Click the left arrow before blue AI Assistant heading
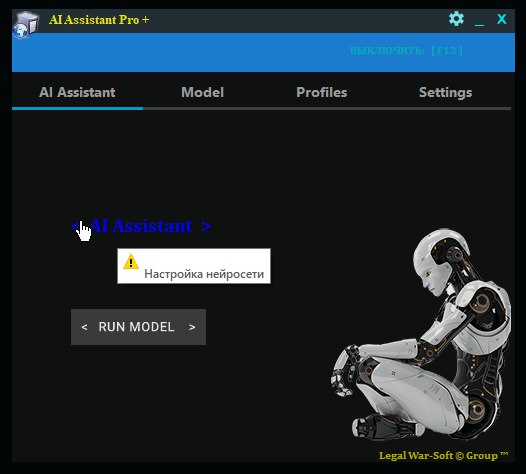Screen dimensions: 526x474 [75, 225]
